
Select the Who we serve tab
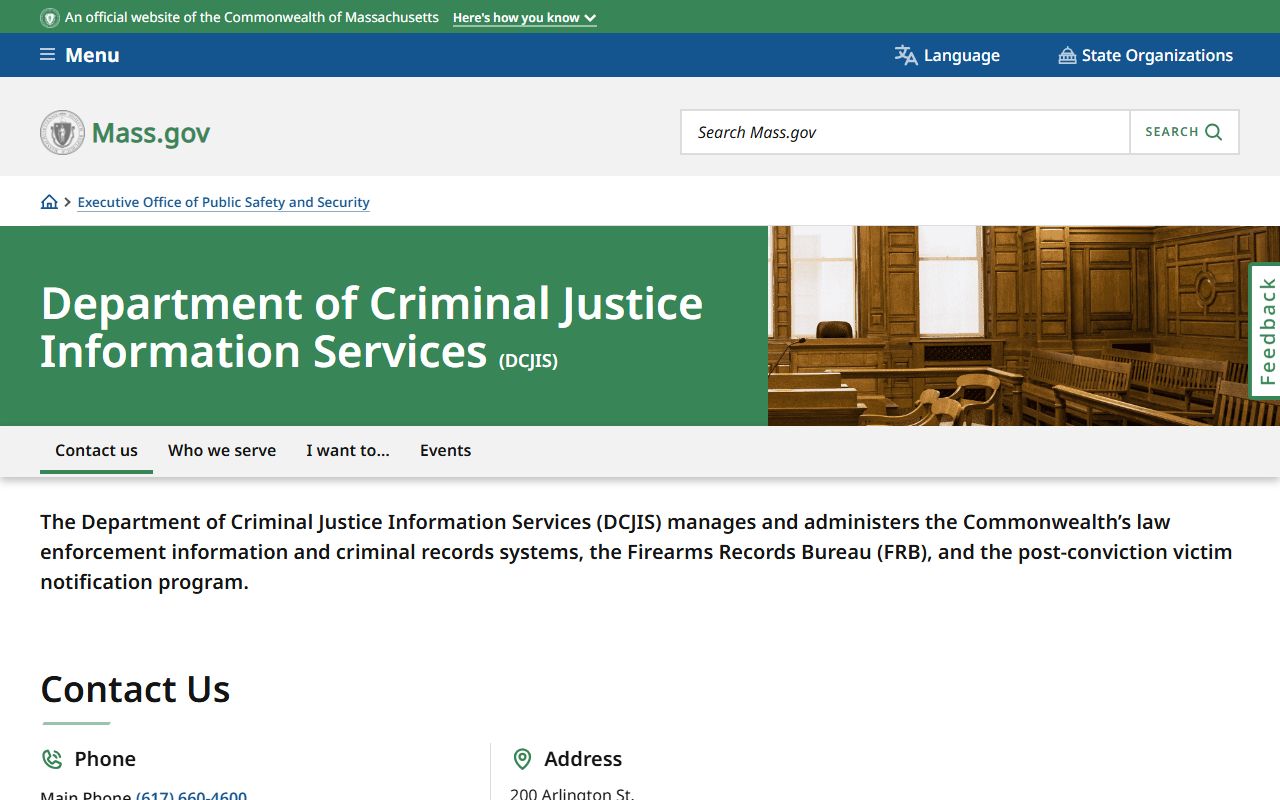tap(222, 450)
